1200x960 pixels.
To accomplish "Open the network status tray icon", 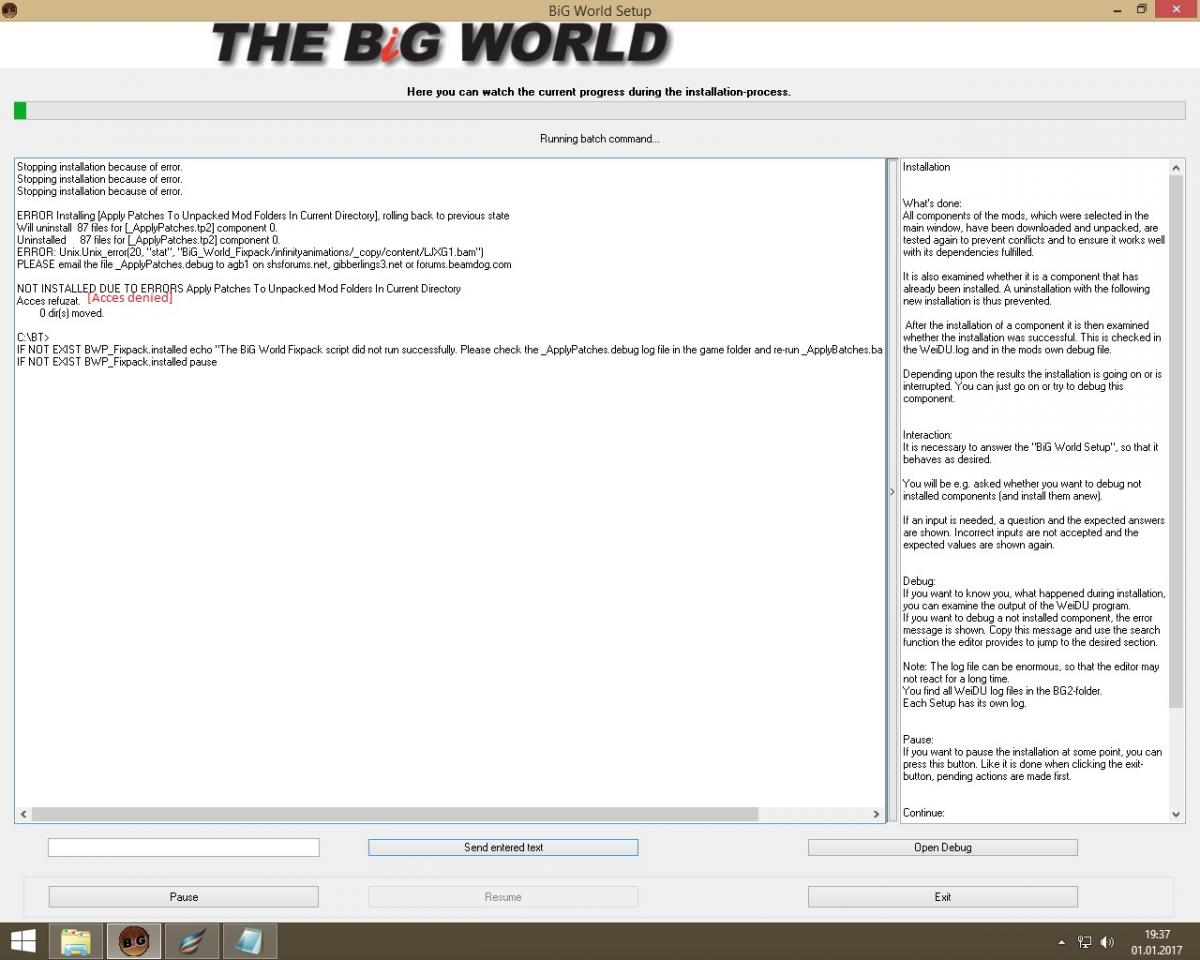I will [1085, 942].
